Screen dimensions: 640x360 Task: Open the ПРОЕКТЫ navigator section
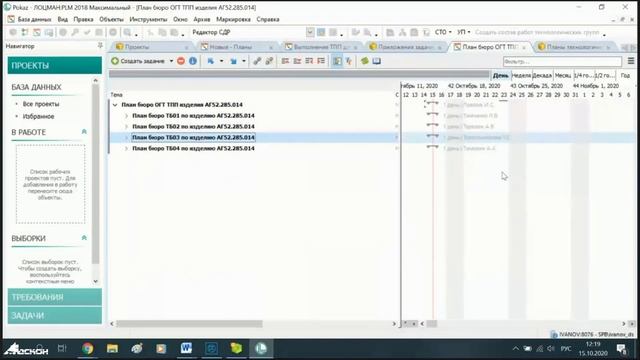pos(55,65)
